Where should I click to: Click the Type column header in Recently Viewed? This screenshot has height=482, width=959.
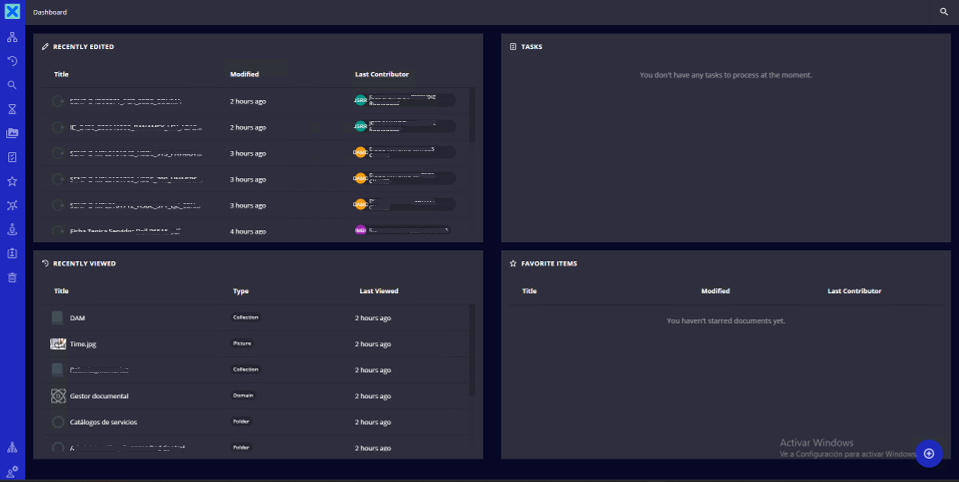[x=240, y=291]
